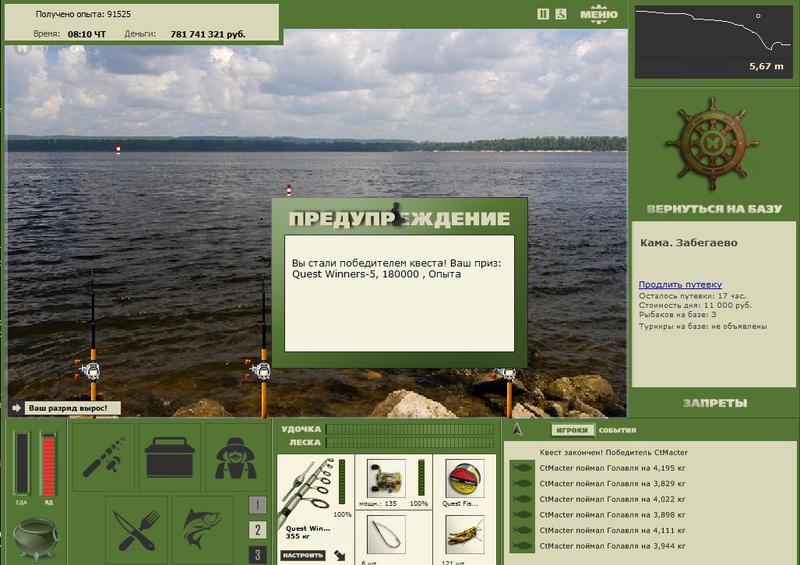800x565 pixels.
Task: Switch to the СОБЫТИЯ tab
Action: click(617, 430)
